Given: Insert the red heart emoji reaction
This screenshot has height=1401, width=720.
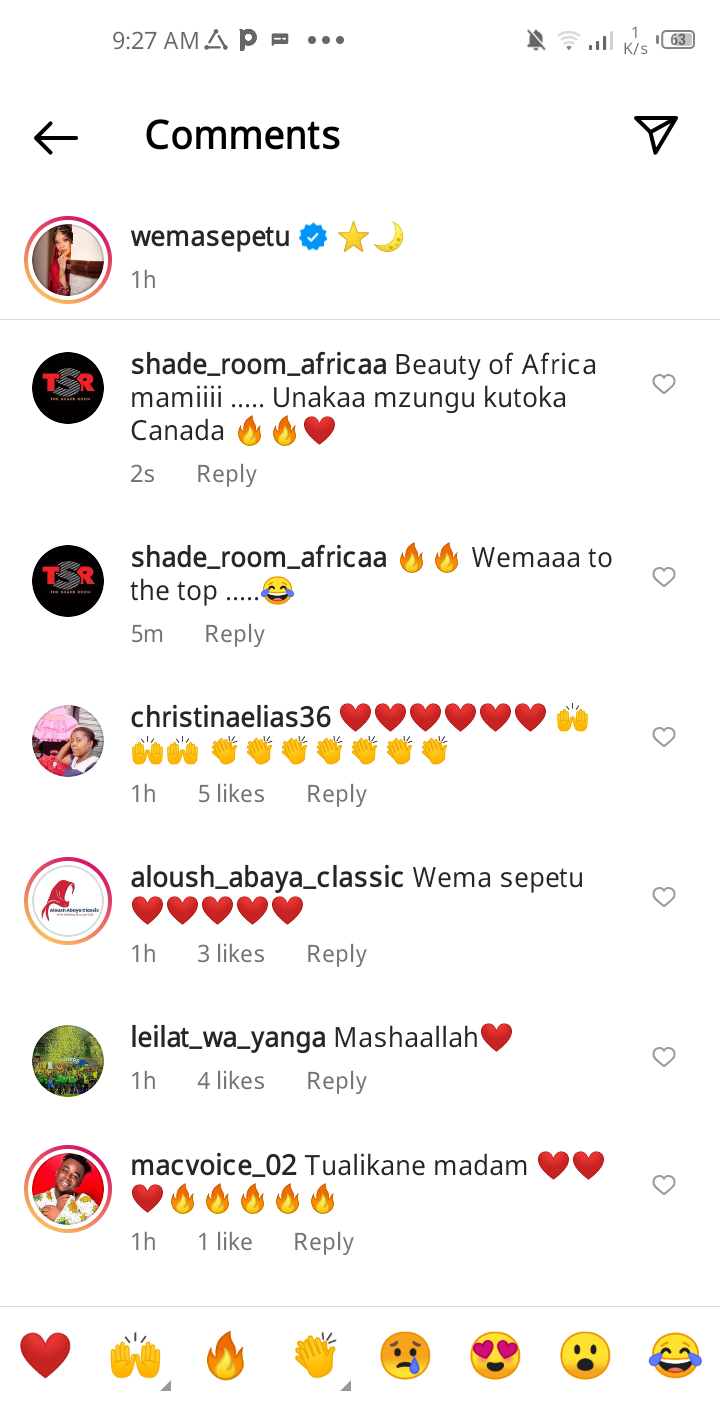Looking at the screenshot, I should (46, 1356).
